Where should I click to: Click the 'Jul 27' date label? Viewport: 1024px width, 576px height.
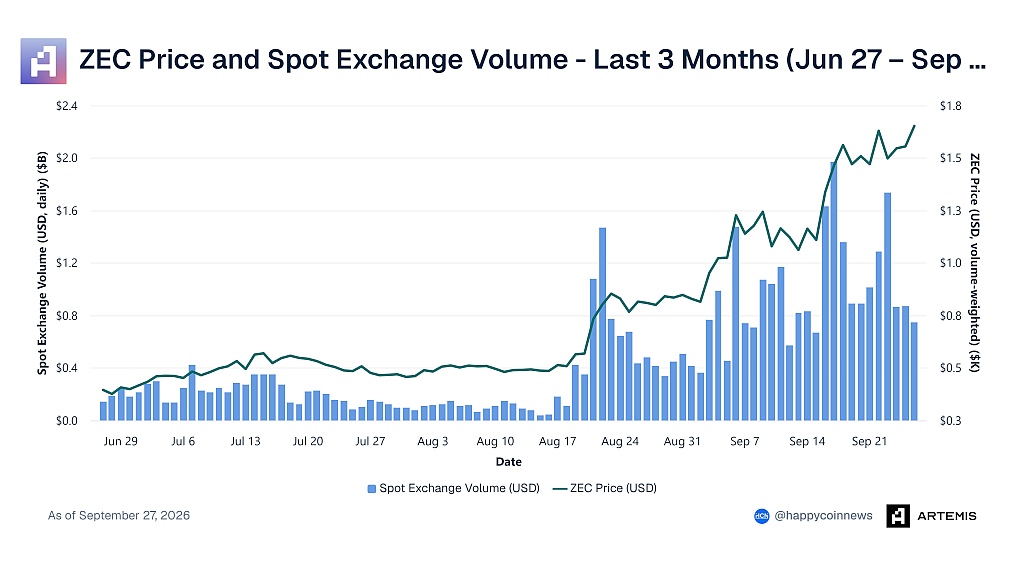(x=370, y=441)
